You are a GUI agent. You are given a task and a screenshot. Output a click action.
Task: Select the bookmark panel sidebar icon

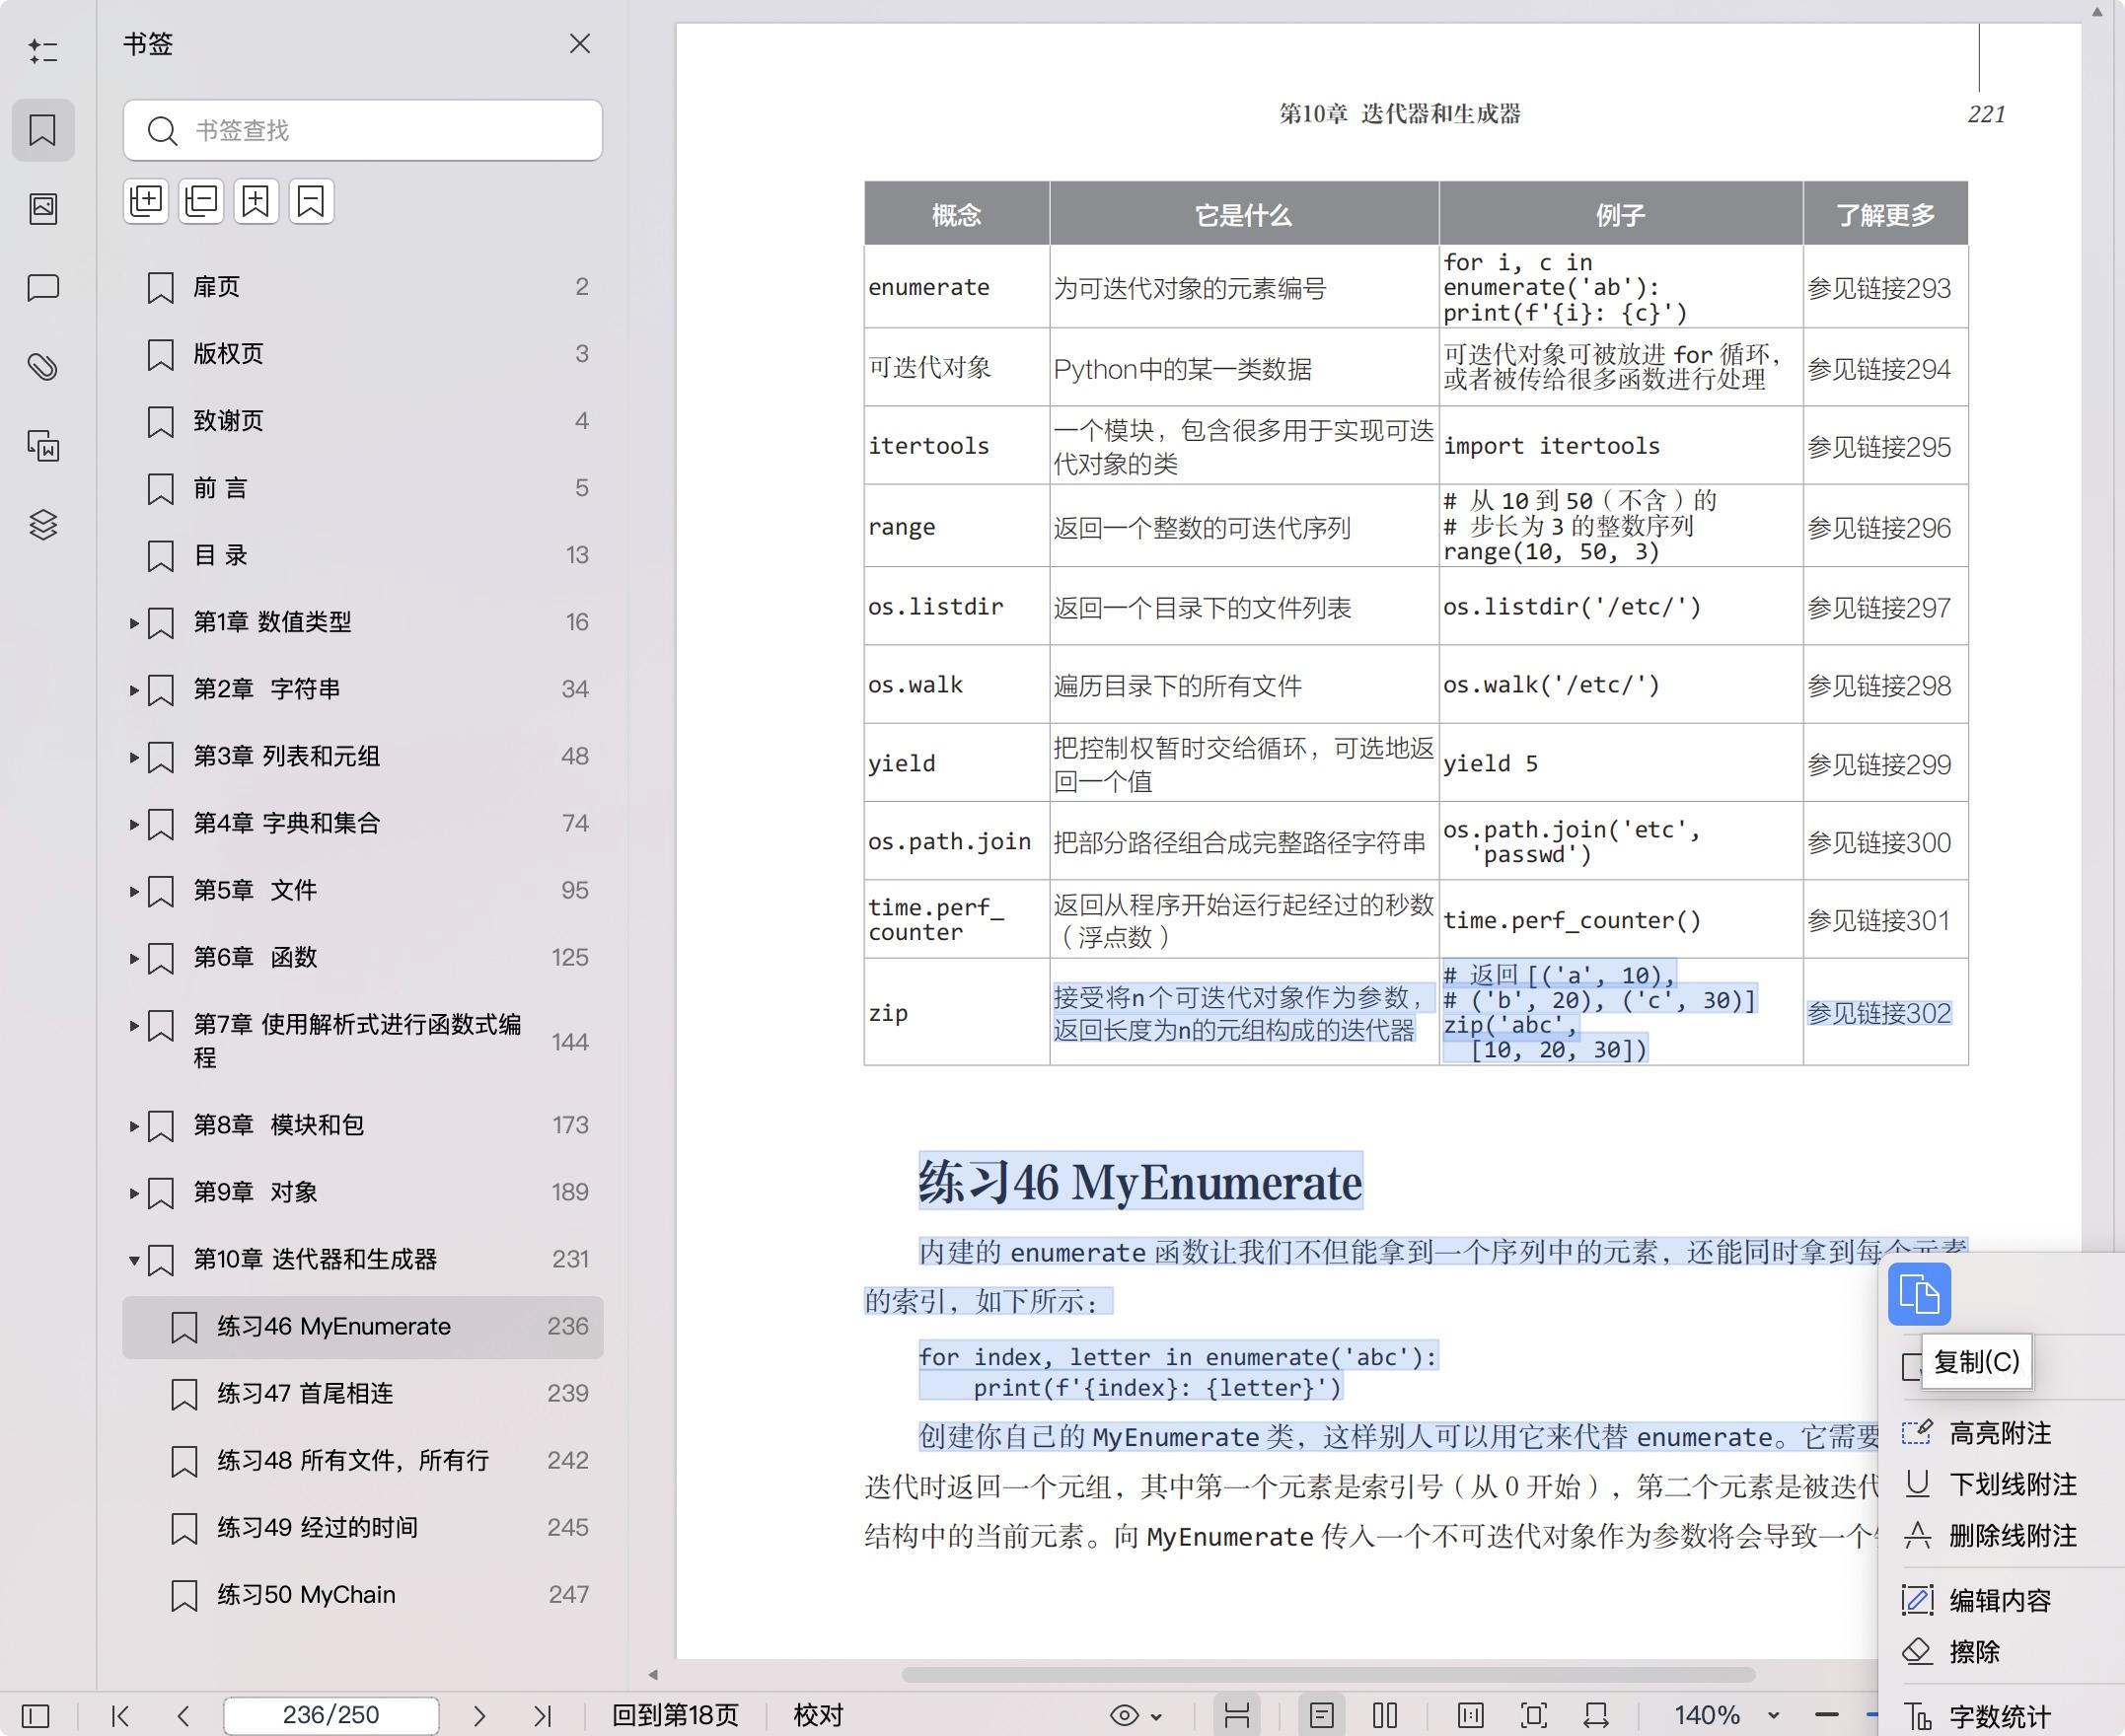[x=43, y=130]
